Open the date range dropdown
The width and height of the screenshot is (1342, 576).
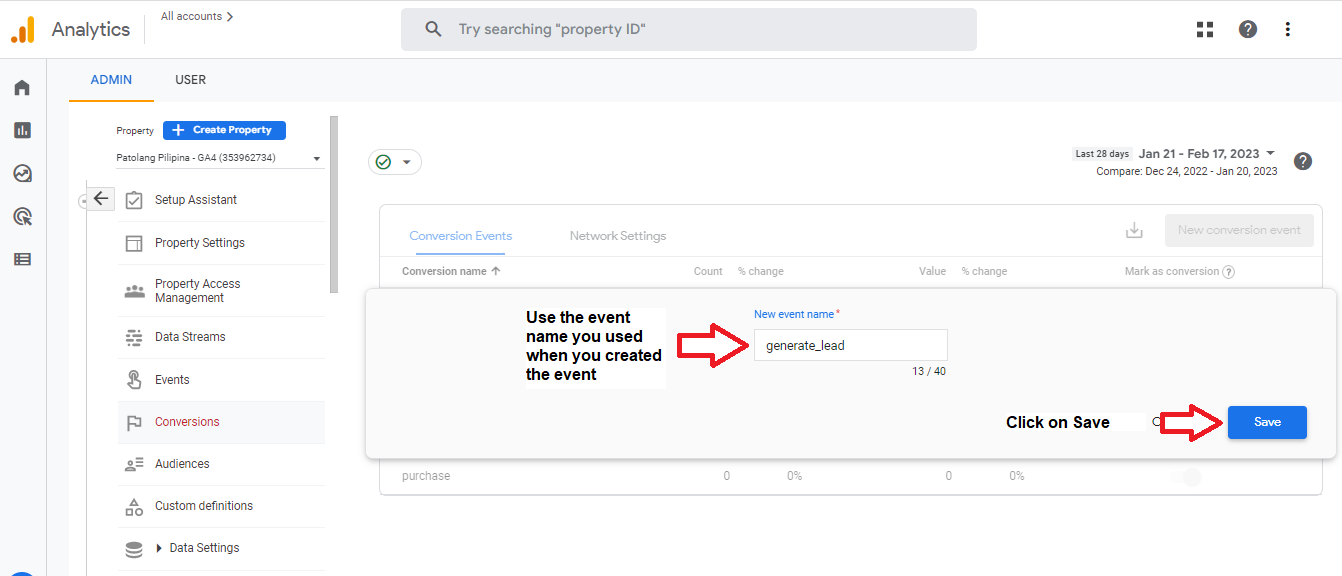[1270, 153]
